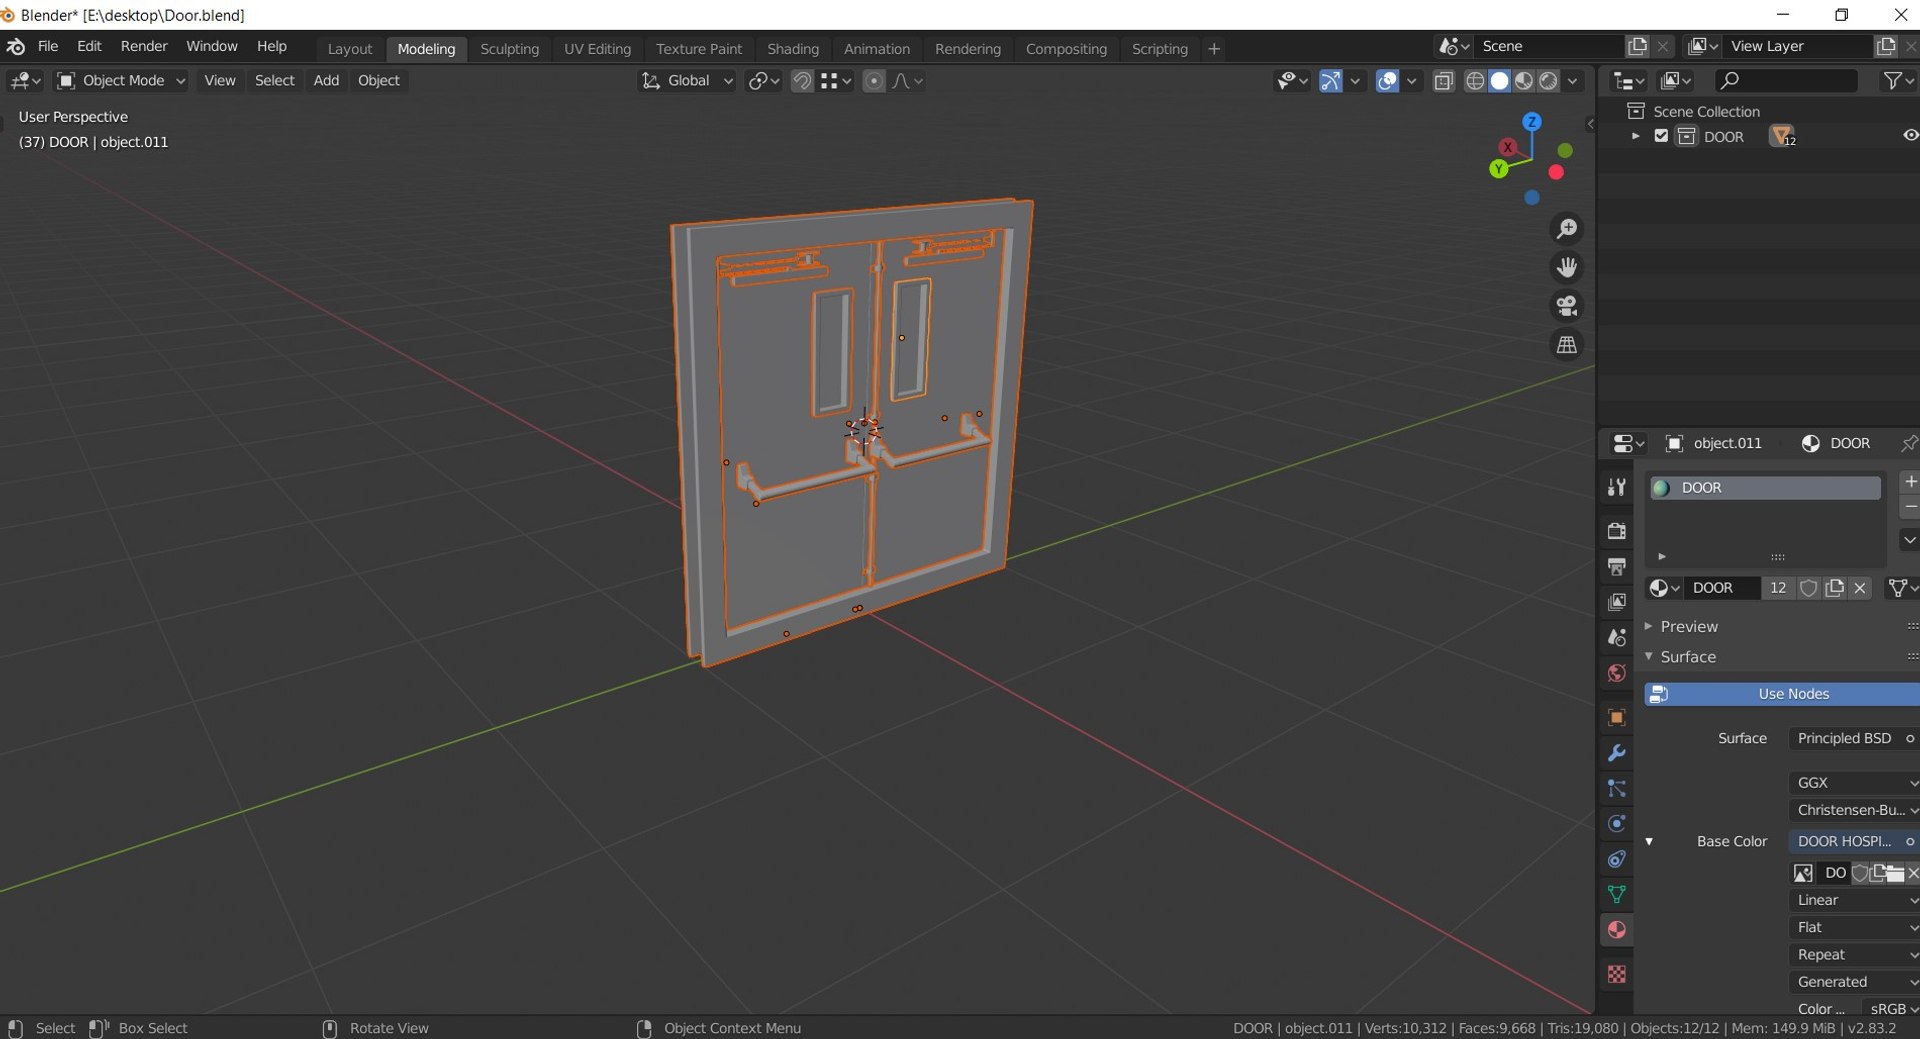Add a material slot with plus button

[x=1910, y=482]
